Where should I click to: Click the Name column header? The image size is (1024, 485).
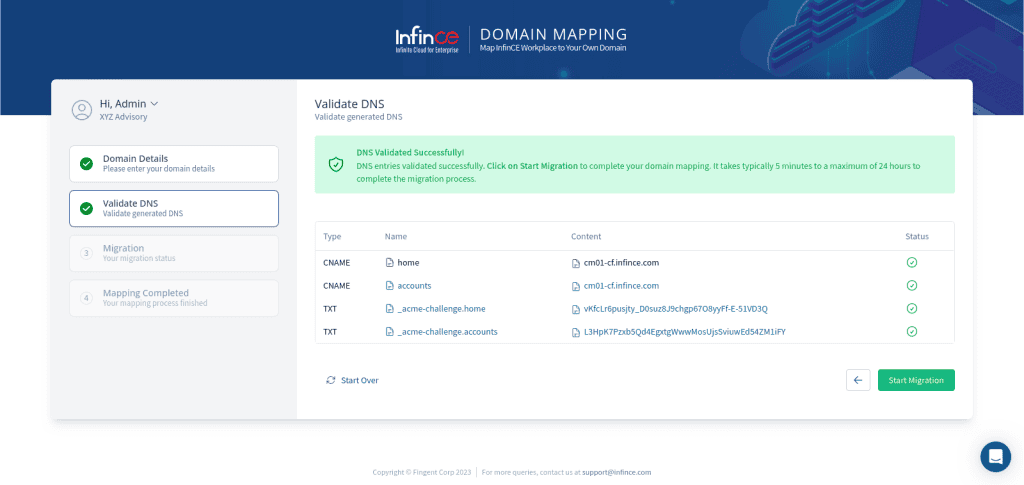[x=396, y=236]
